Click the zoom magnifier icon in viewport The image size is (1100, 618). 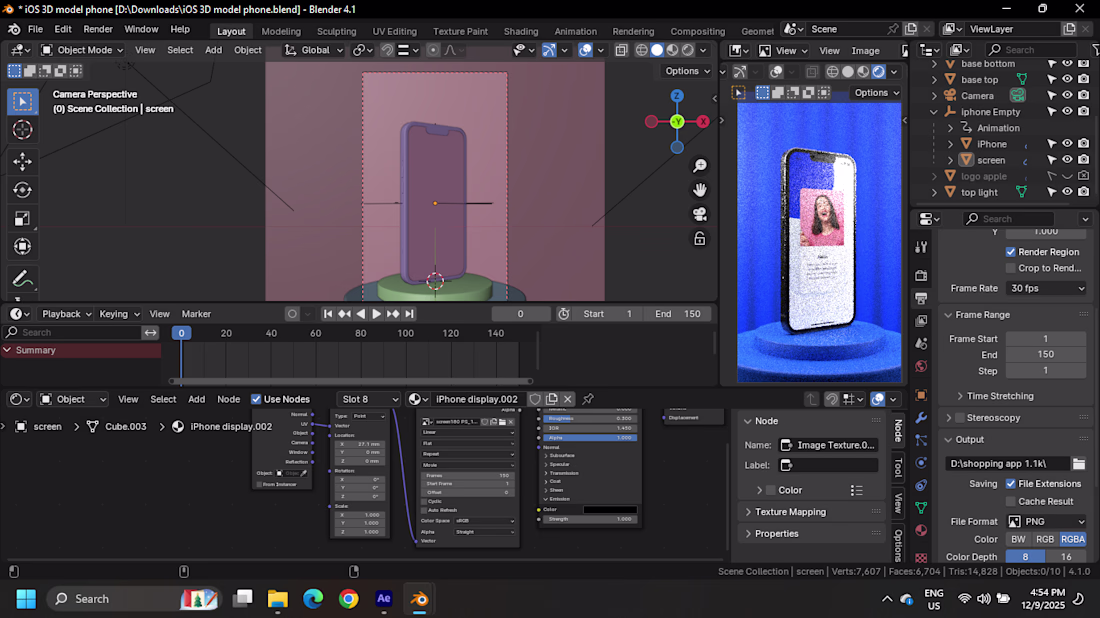click(700, 166)
